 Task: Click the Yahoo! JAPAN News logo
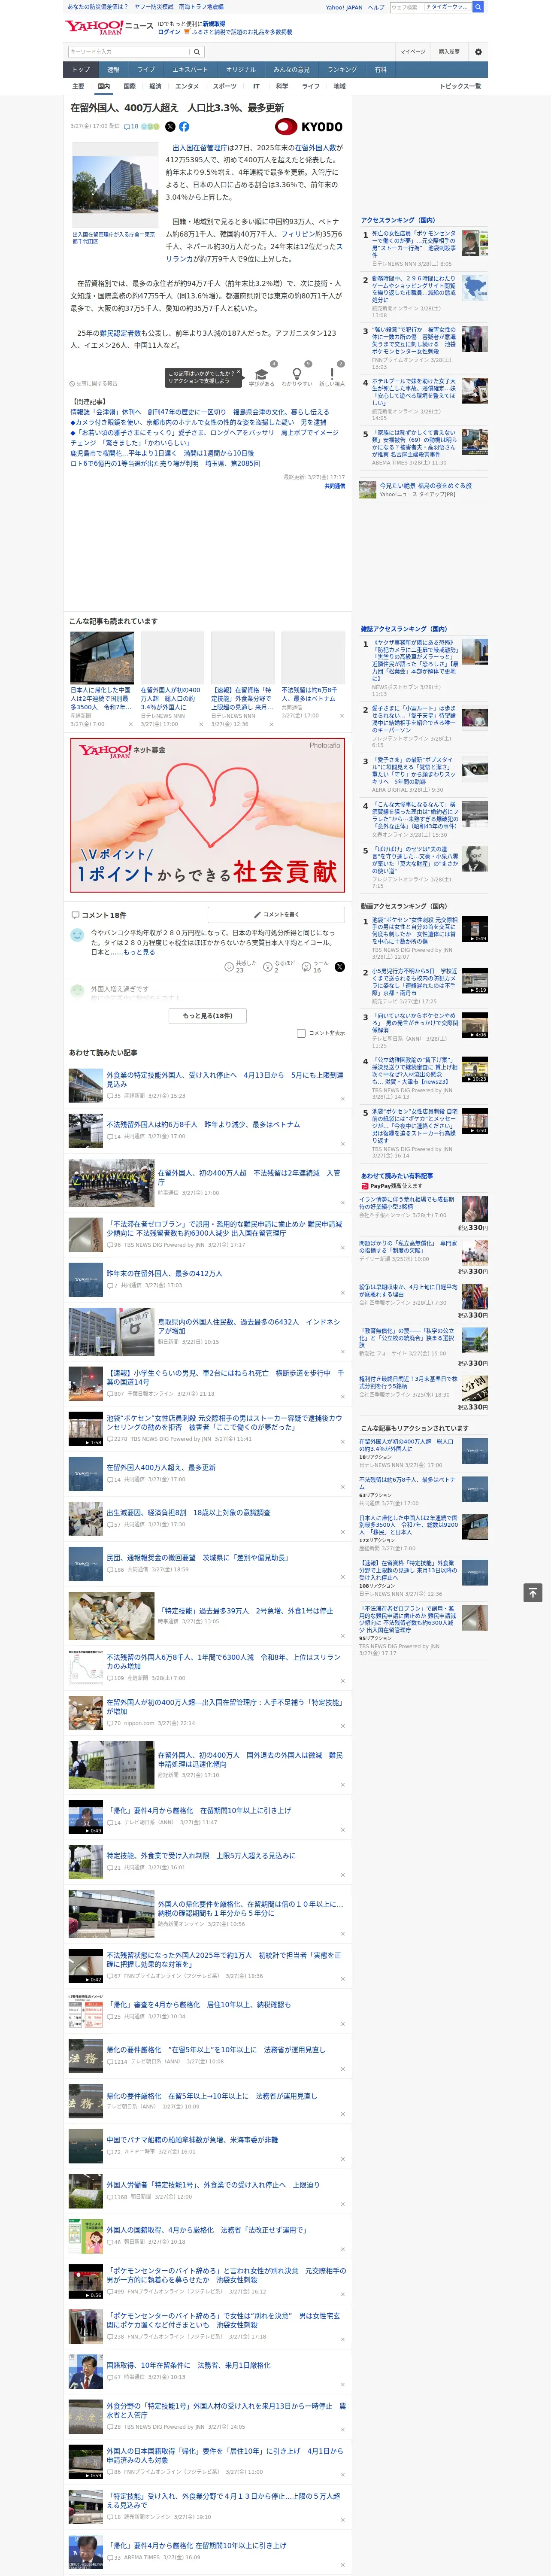(109, 27)
